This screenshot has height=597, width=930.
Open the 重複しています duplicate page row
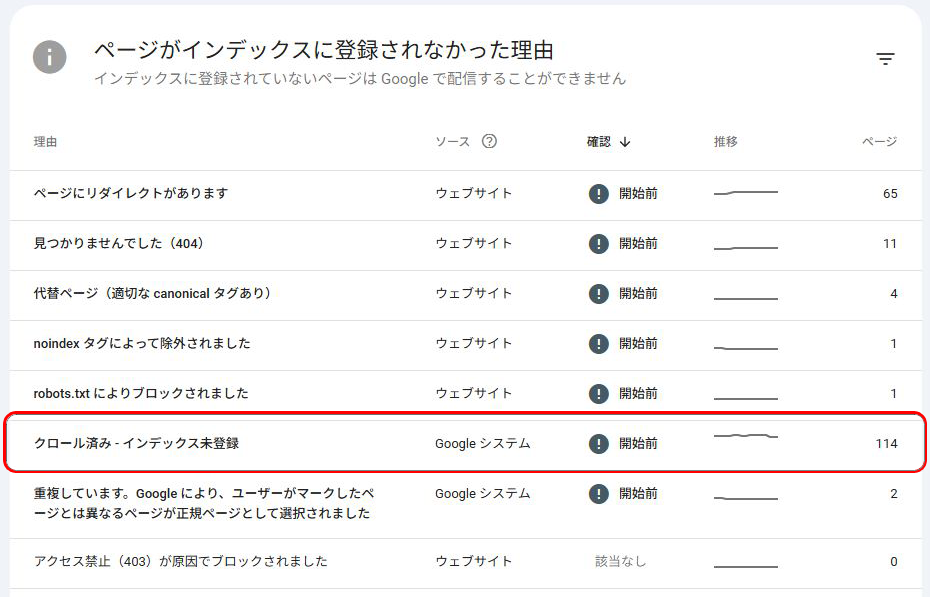point(203,503)
